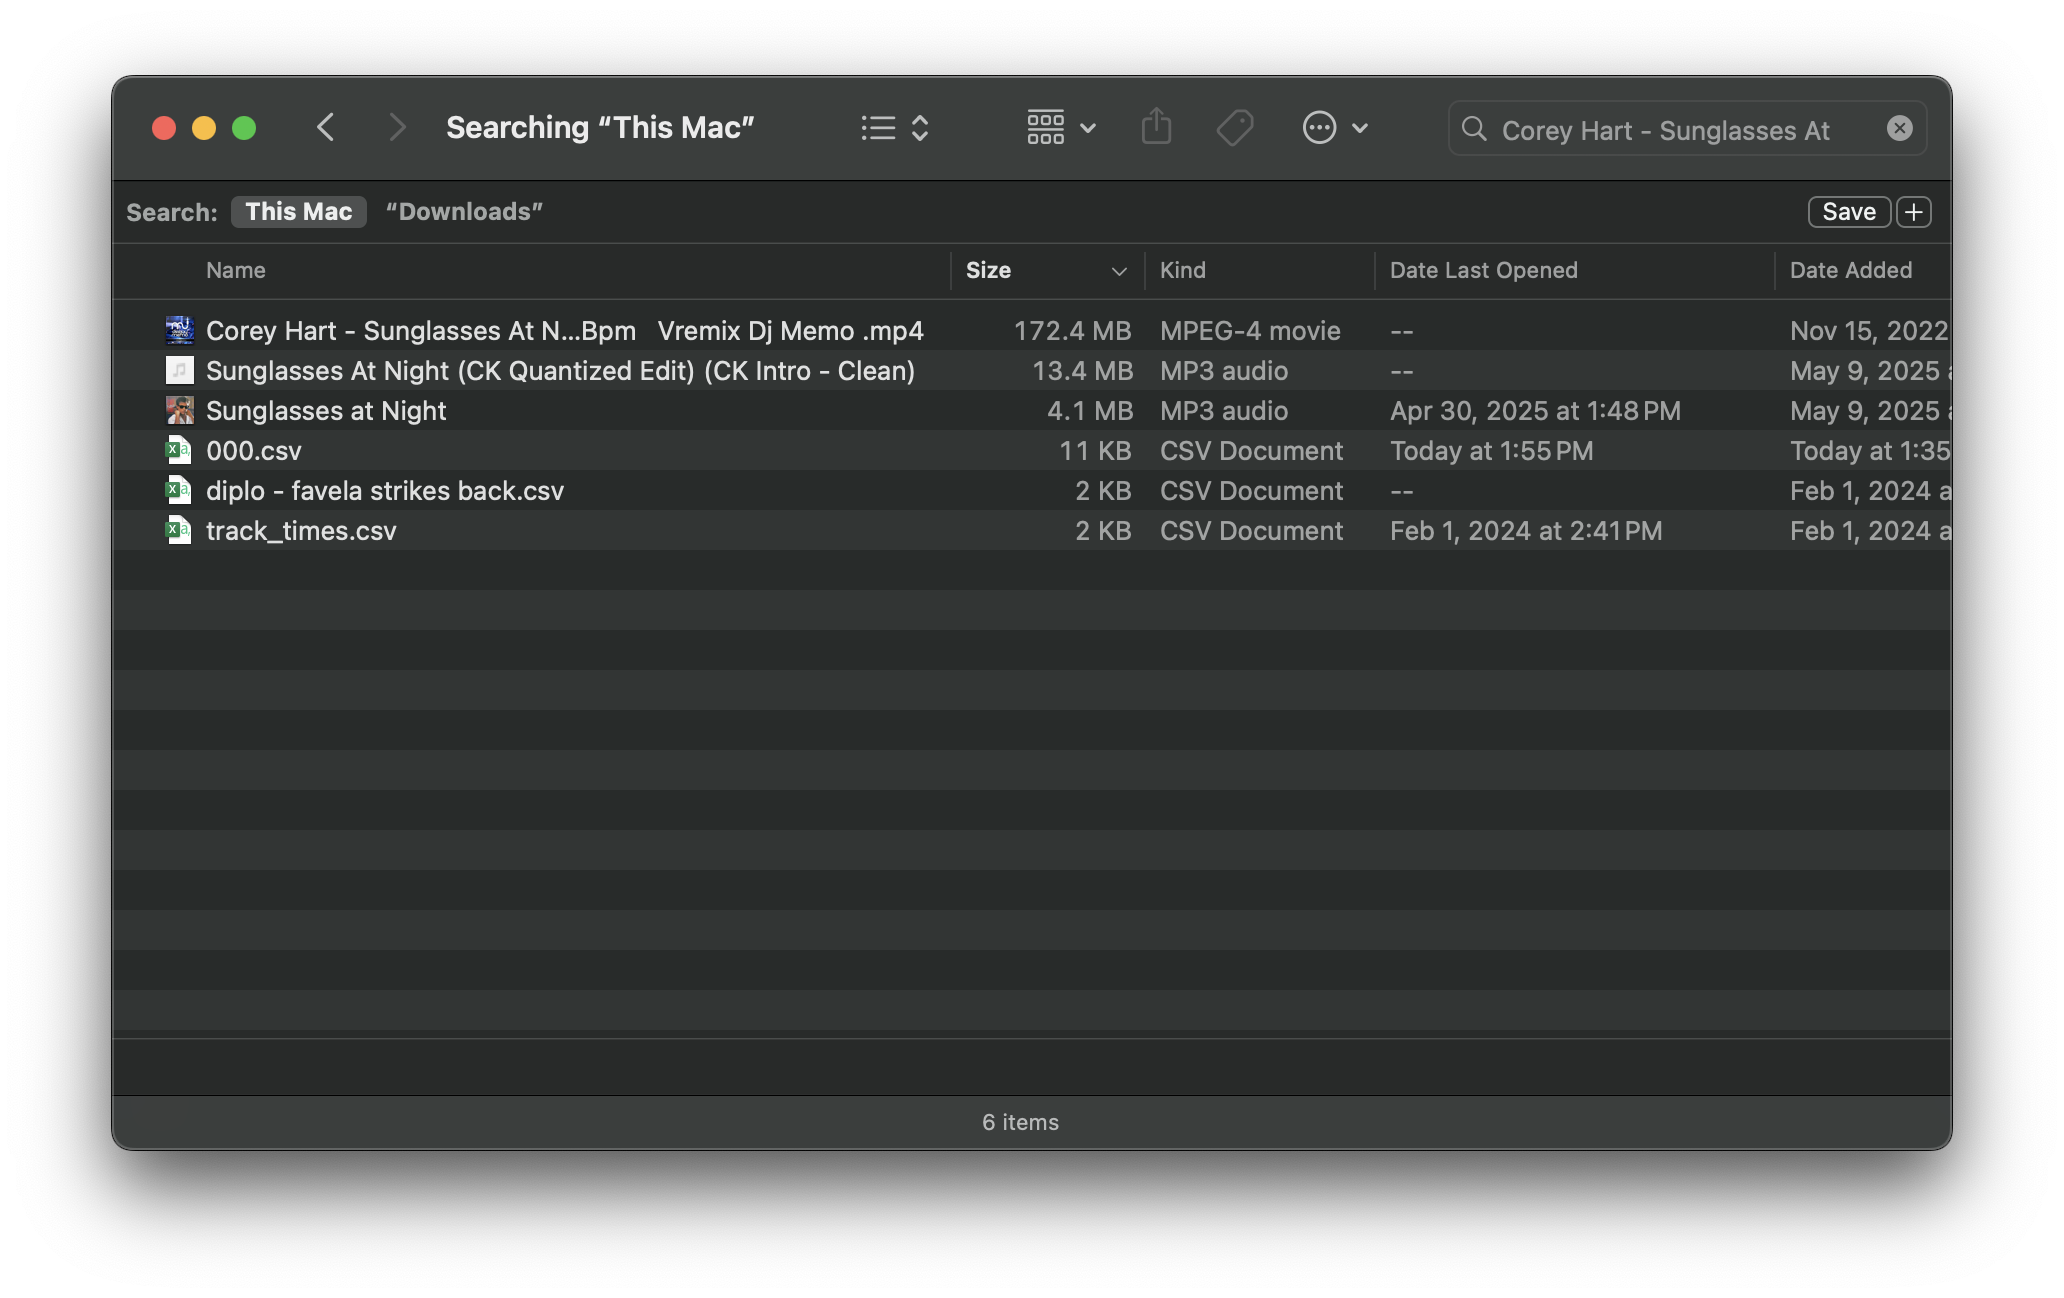
Task: Click the diplo favela strikes back csv icon
Action: [179, 491]
